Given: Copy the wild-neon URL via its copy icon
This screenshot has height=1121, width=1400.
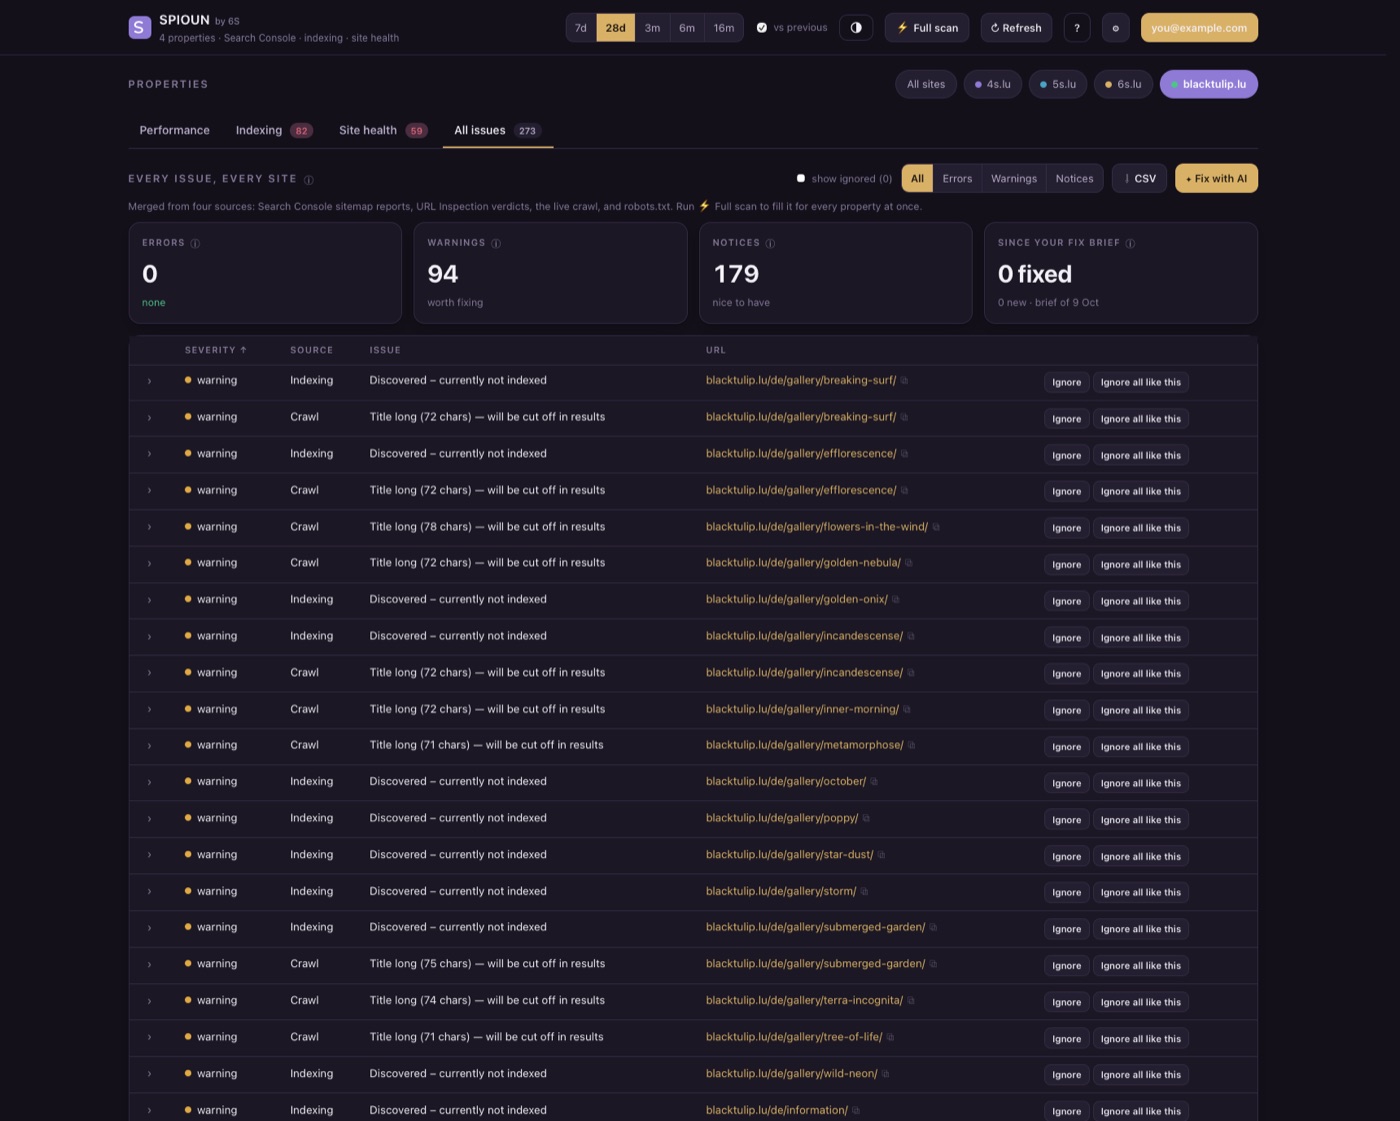Looking at the screenshot, I should [x=886, y=1074].
